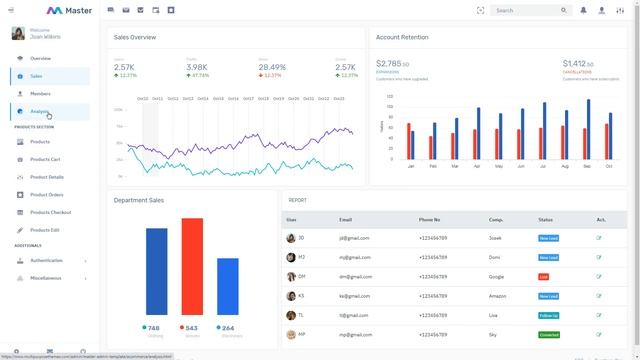Click the Email column header
Image resolution: width=640 pixels, height=360 pixels.
point(345,220)
